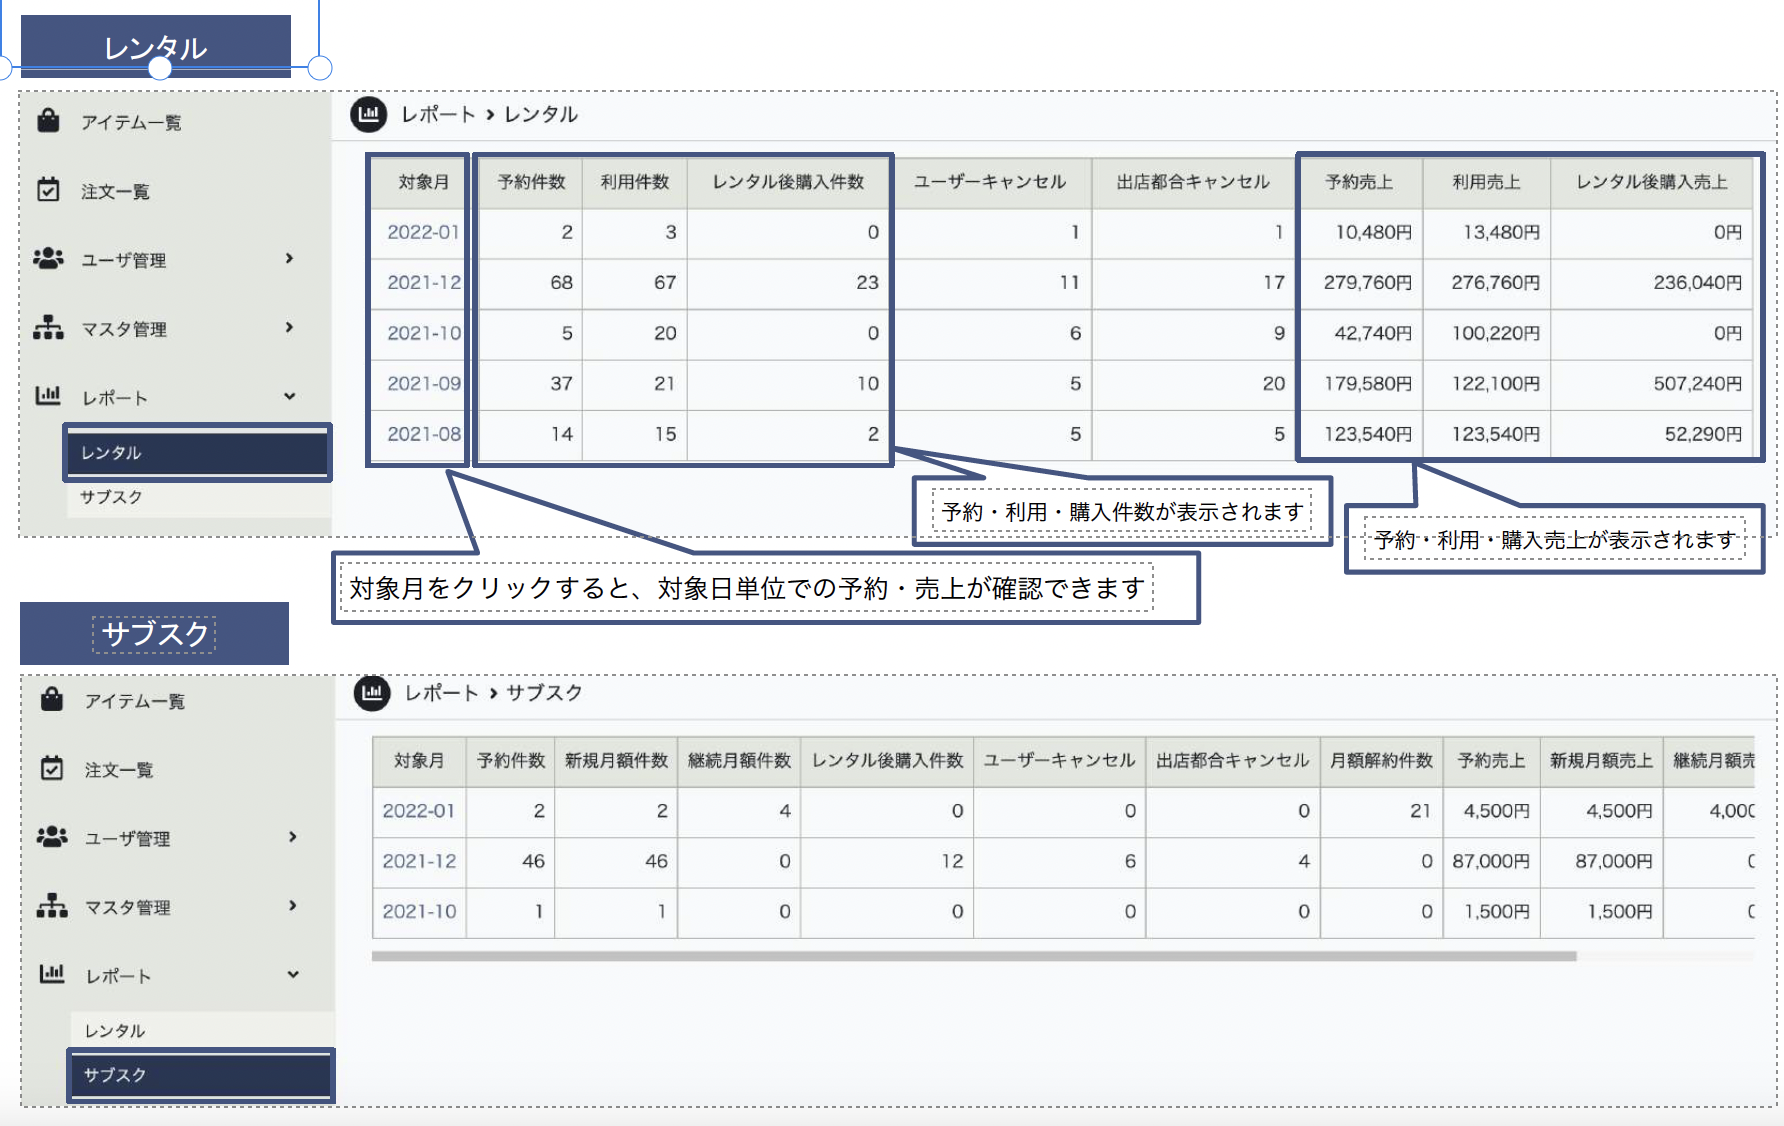Open サブスク submenu item in the top sidebar

[112, 497]
